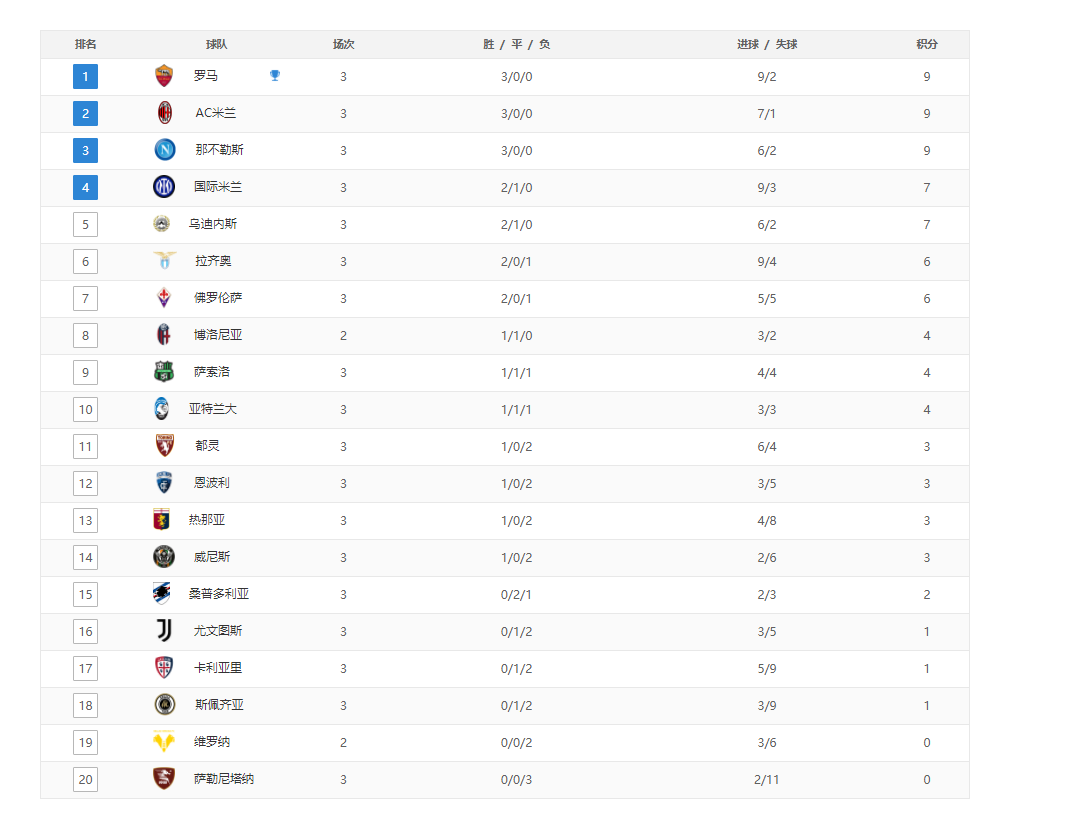Screen dimensions: 1085x818
Task: Click the 桑普多利亚 team name
Action: point(219,594)
